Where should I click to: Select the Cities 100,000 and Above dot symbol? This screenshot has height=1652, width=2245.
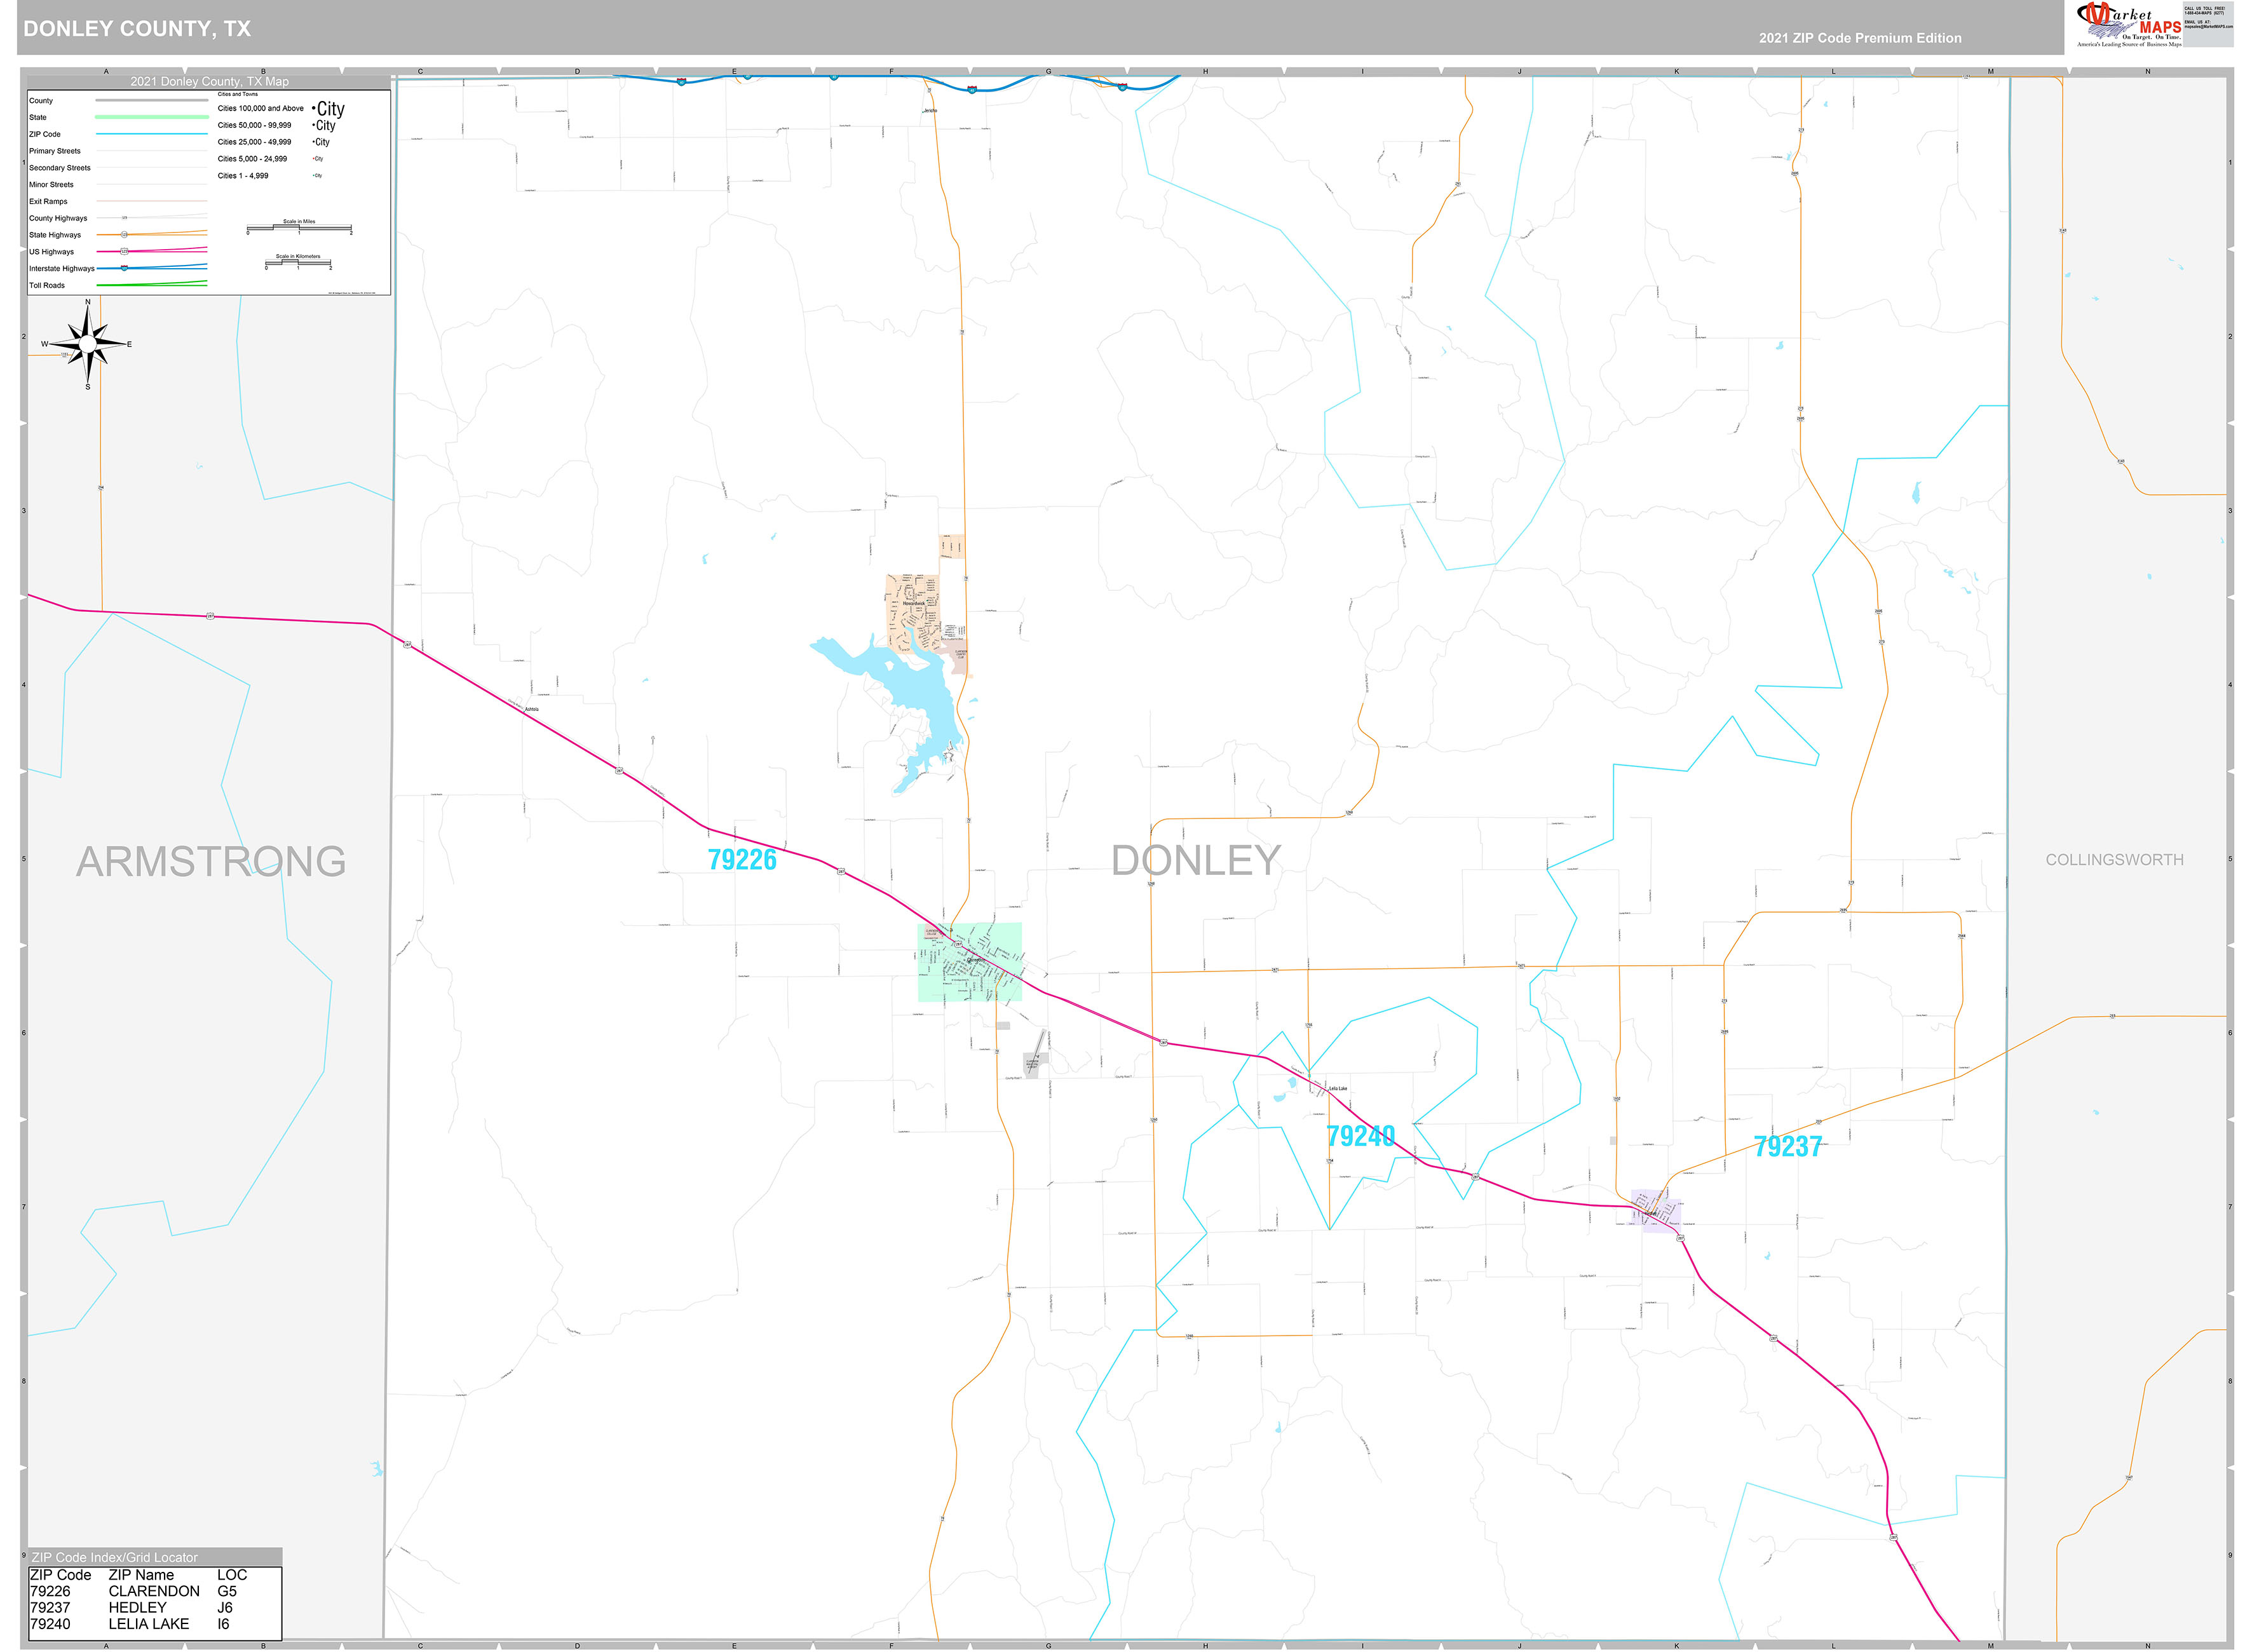(314, 109)
